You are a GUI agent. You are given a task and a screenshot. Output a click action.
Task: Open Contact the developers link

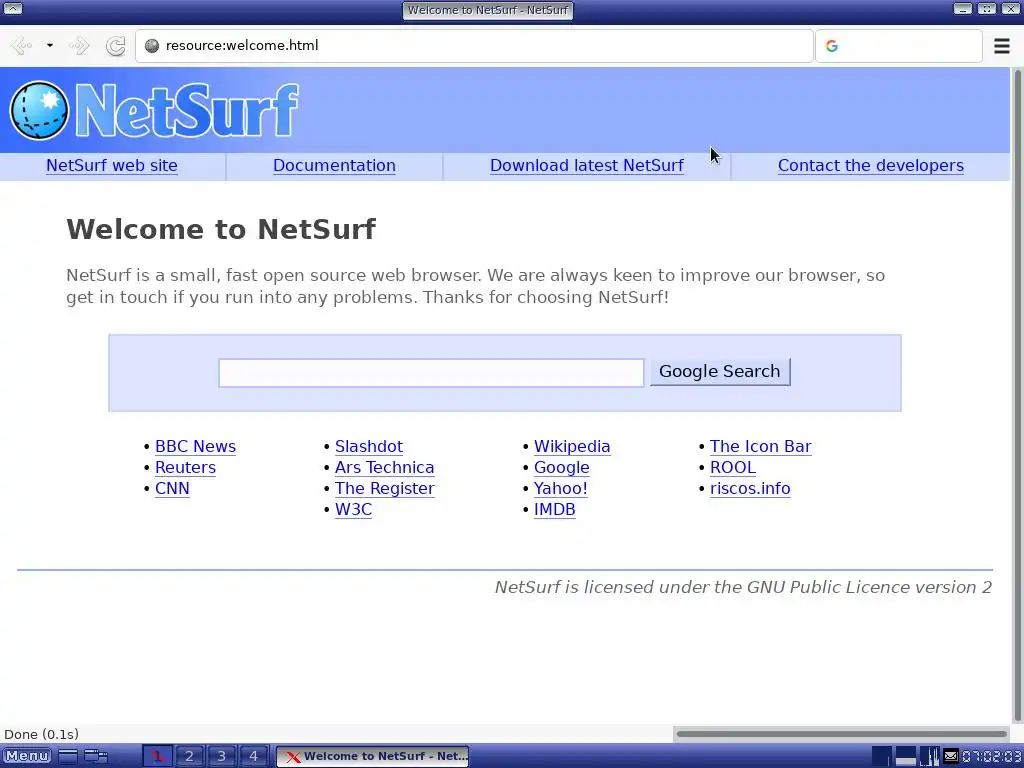click(x=871, y=166)
